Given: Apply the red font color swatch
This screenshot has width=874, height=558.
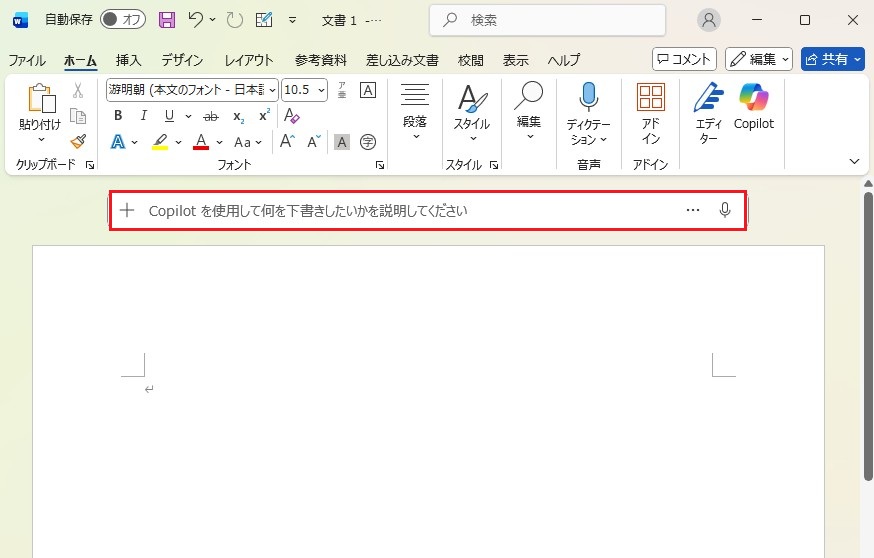Looking at the screenshot, I should (x=200, y=142).
